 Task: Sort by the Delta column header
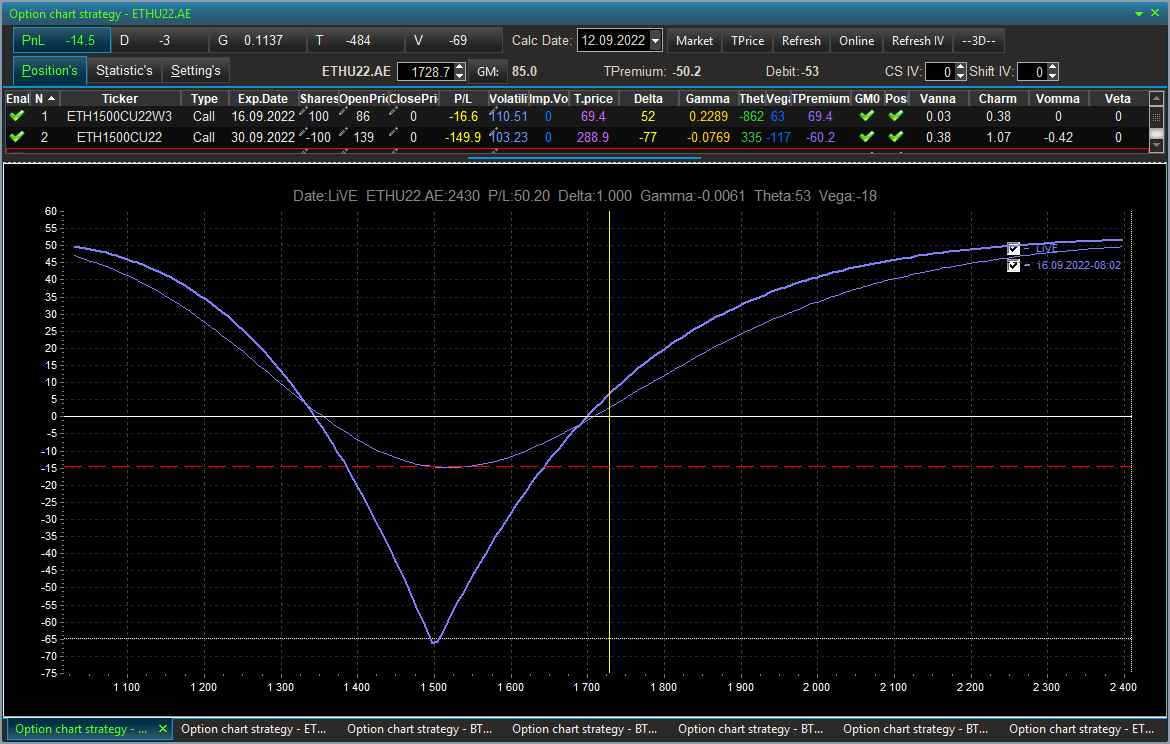click(648, 99)
